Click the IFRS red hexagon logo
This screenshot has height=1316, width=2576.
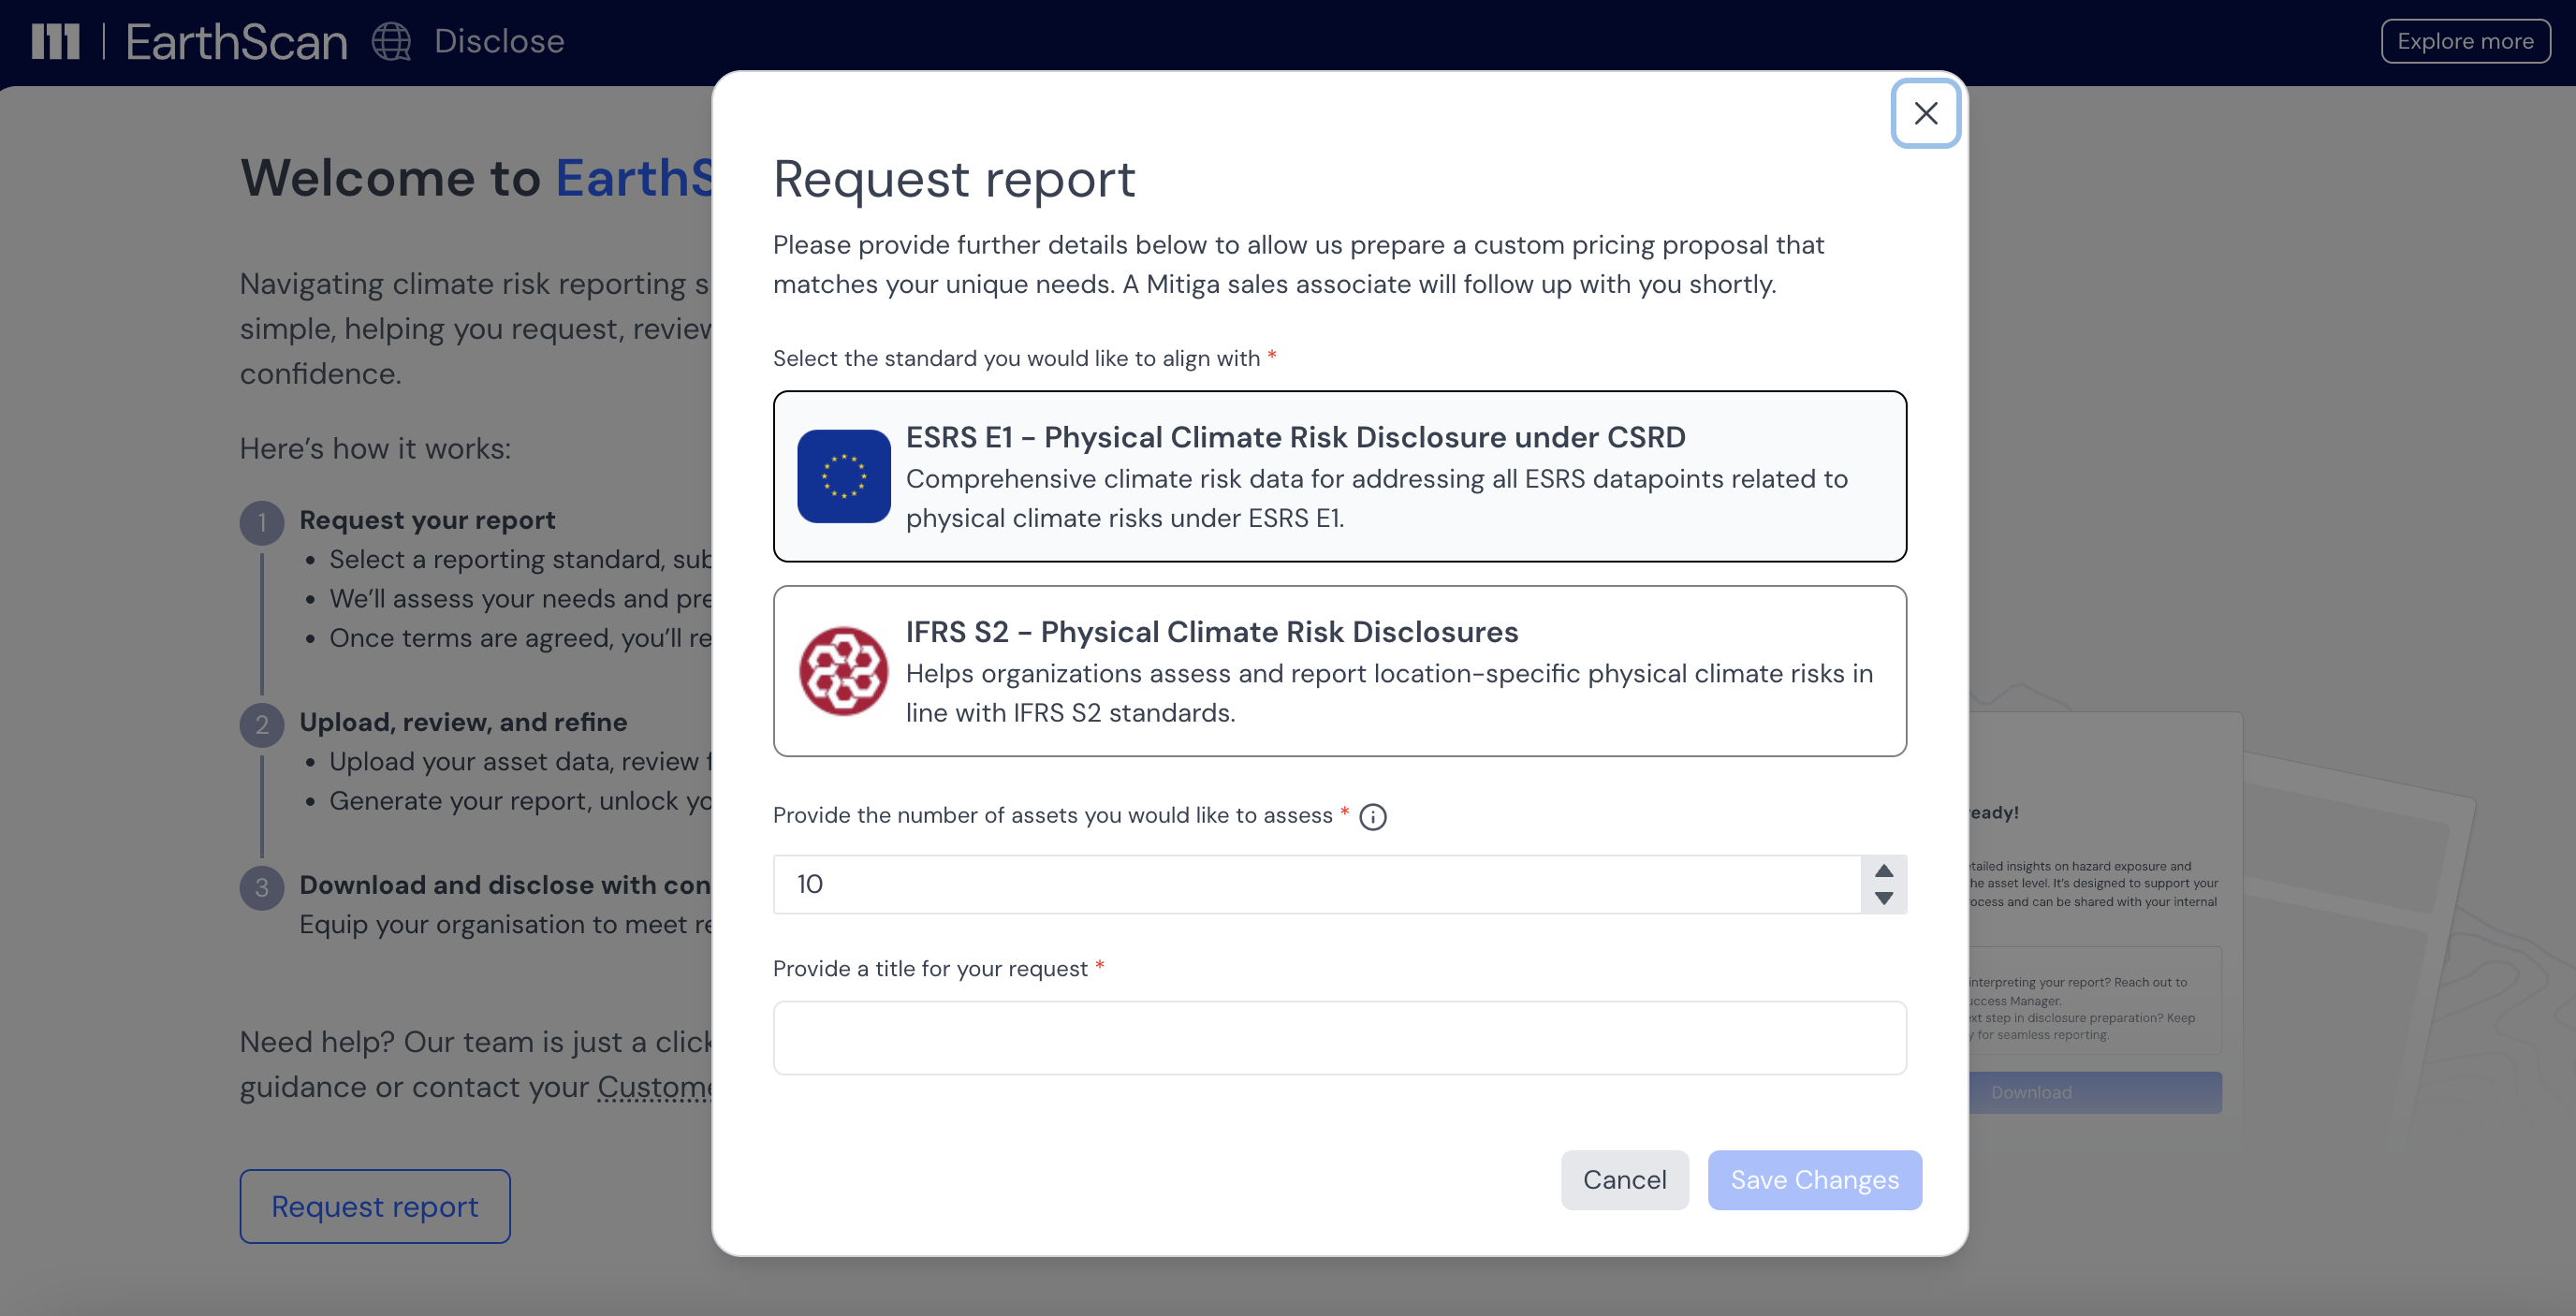(x=843, y=671)
